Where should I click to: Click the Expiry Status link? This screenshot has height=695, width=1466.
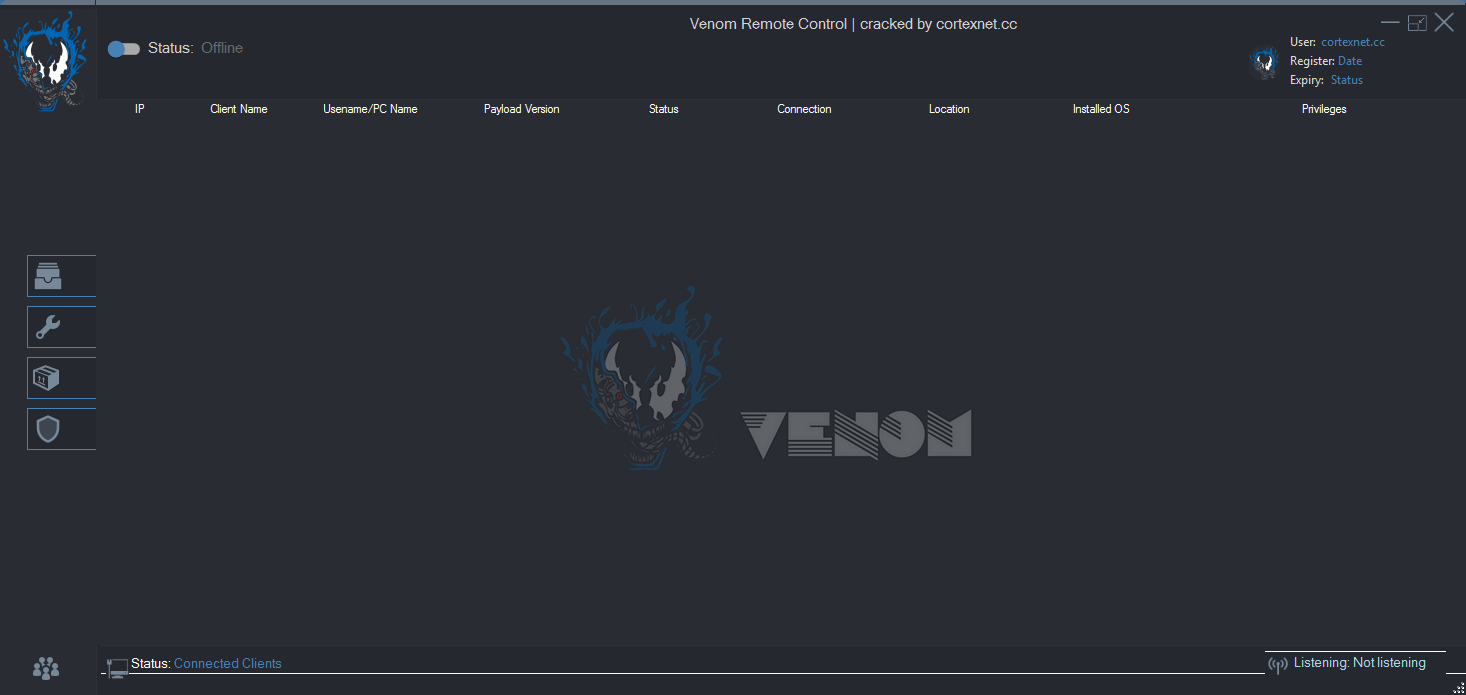pyautogui.click(x=1346, y=80)
